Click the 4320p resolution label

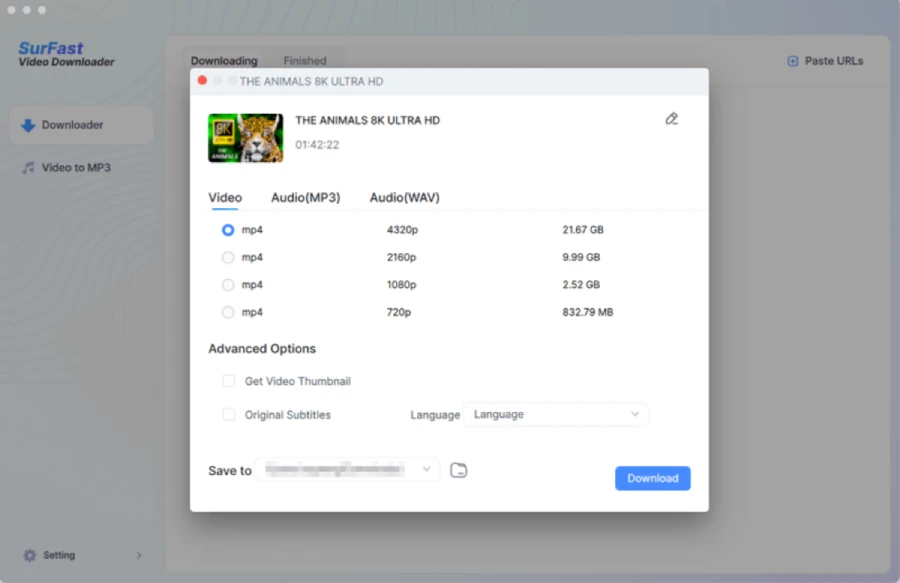coord(402,230)
